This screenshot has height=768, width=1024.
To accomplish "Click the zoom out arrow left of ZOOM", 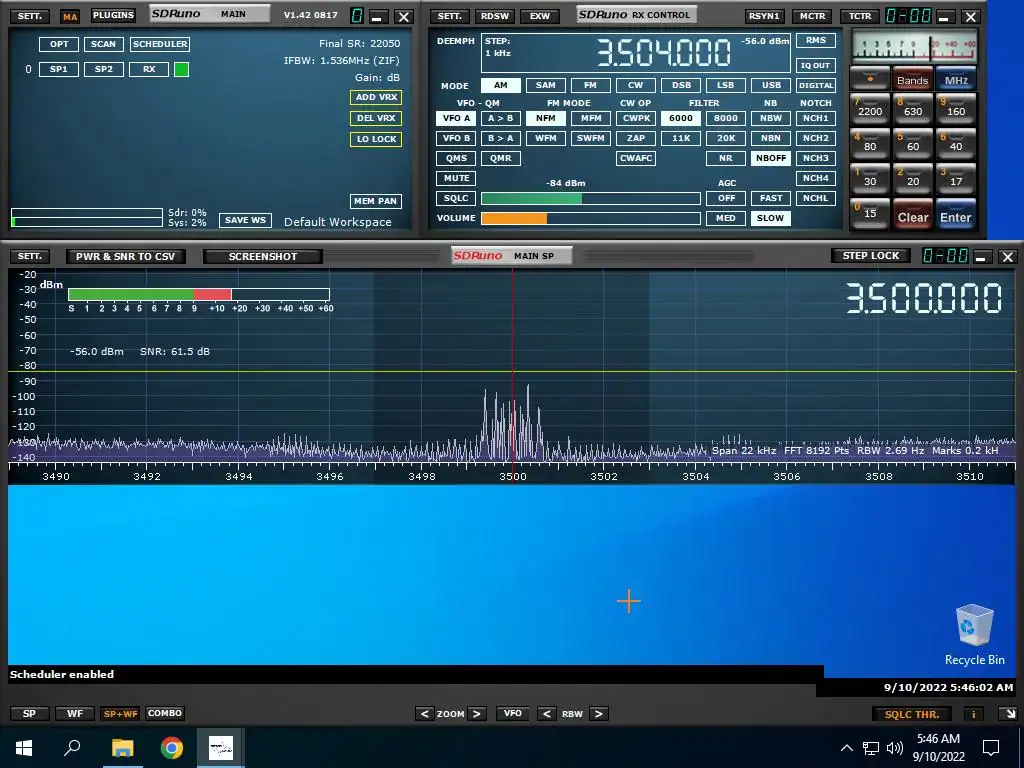I will [424, 714].
